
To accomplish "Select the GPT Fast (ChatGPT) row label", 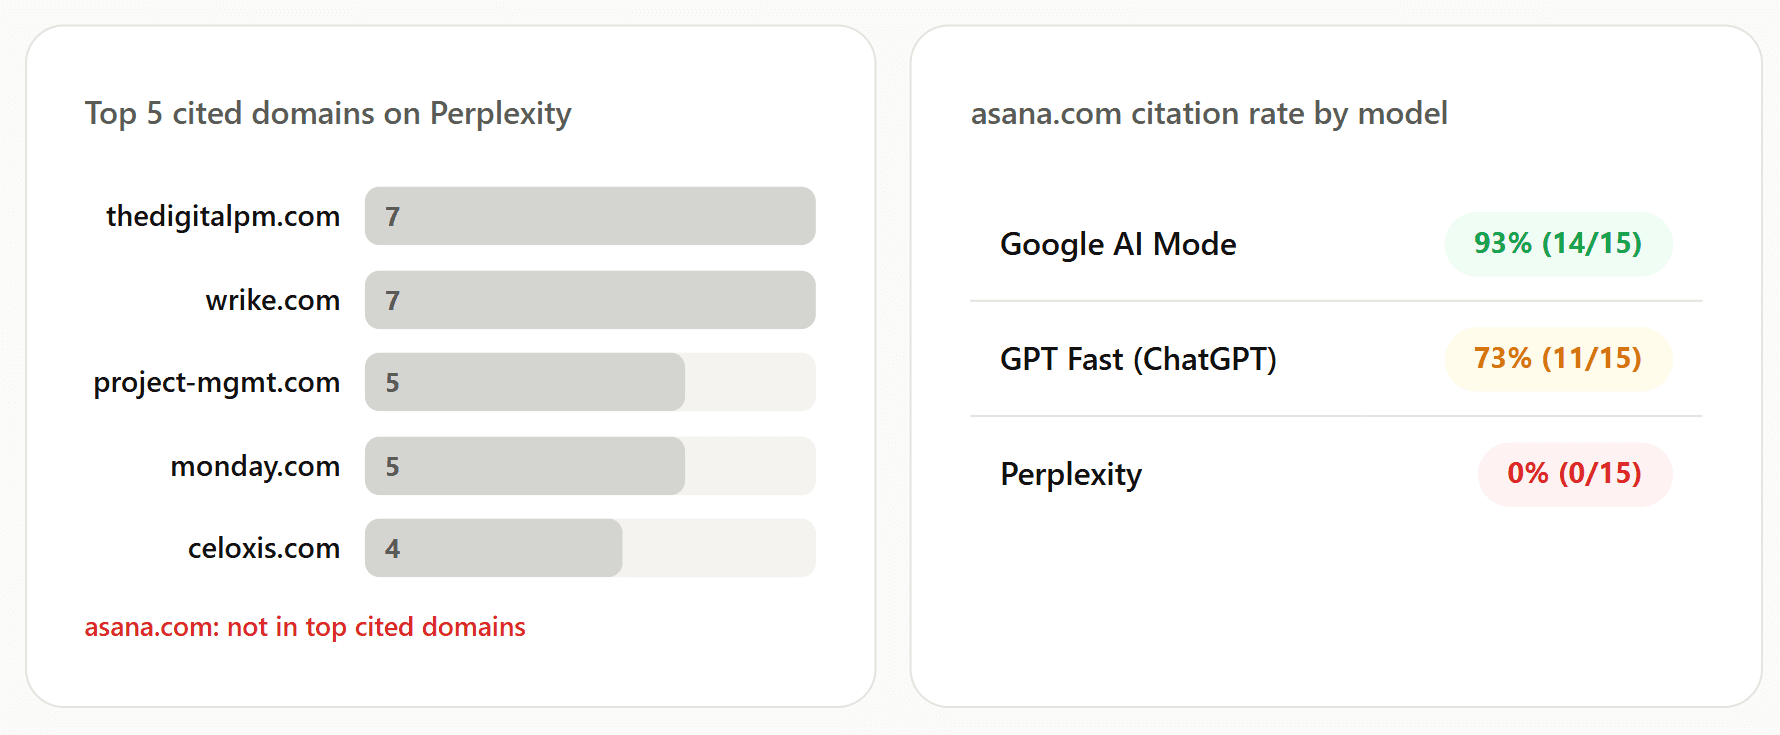I will (x=1138, y=359).
